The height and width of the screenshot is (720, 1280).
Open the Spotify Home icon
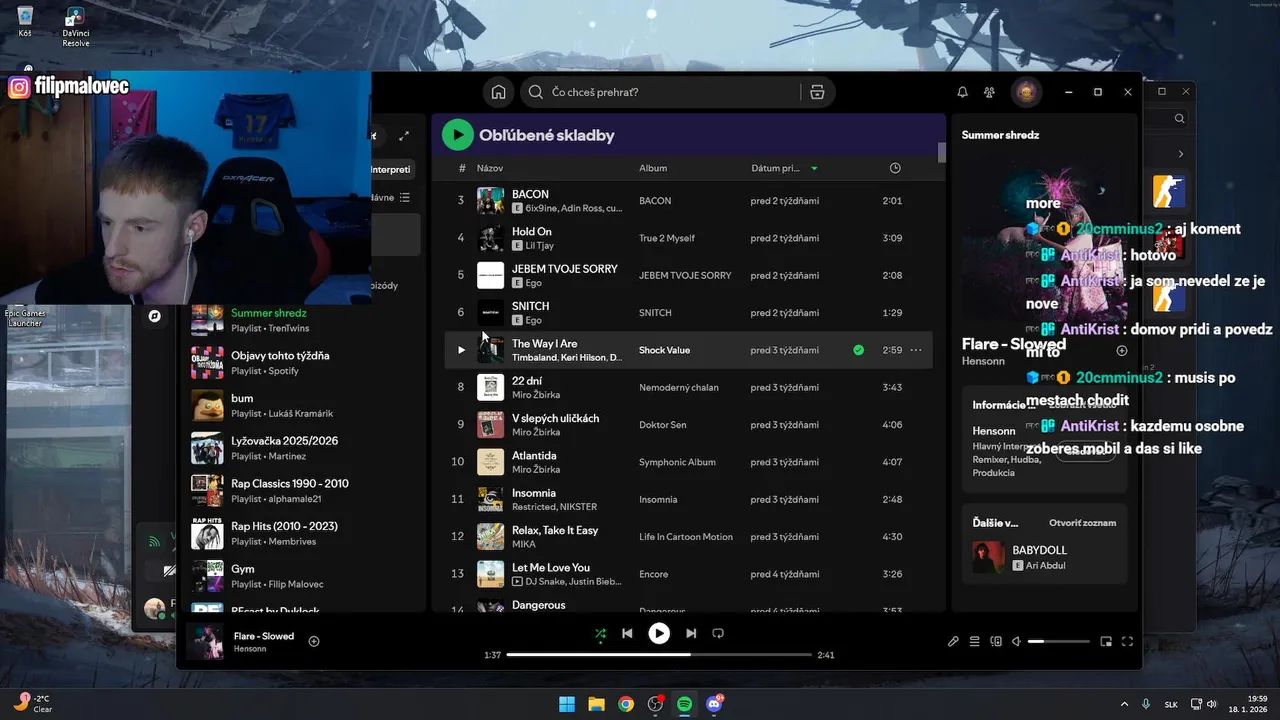point(498,92)
